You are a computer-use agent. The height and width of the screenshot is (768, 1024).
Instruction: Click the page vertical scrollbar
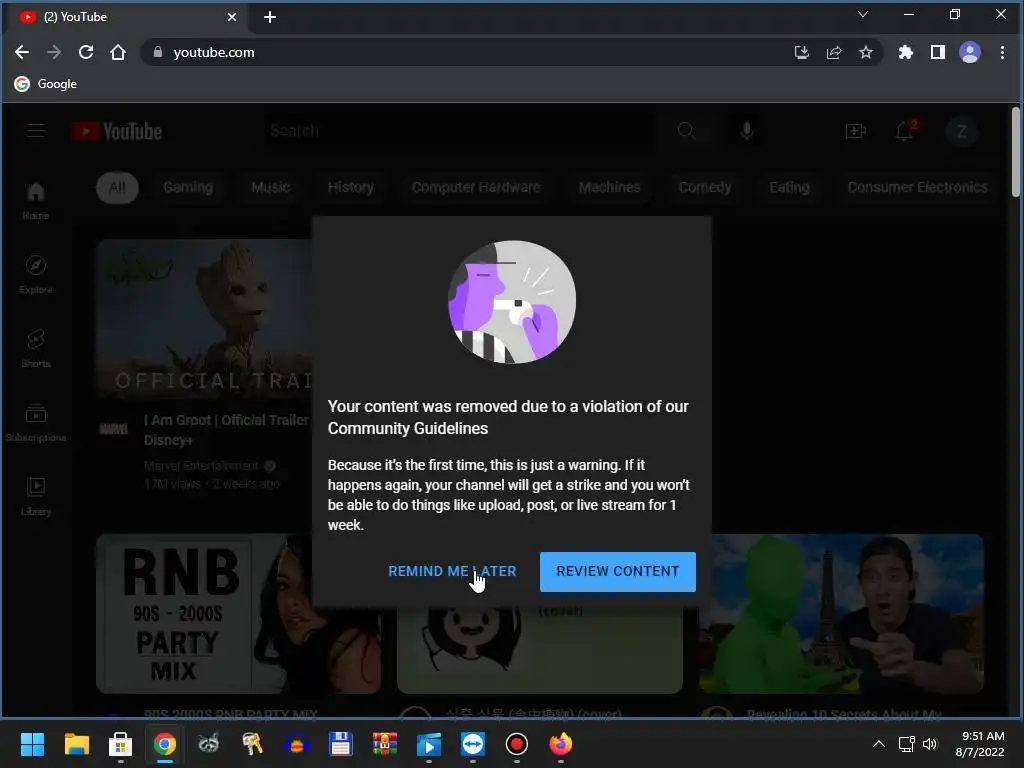tap(1016, 152)
